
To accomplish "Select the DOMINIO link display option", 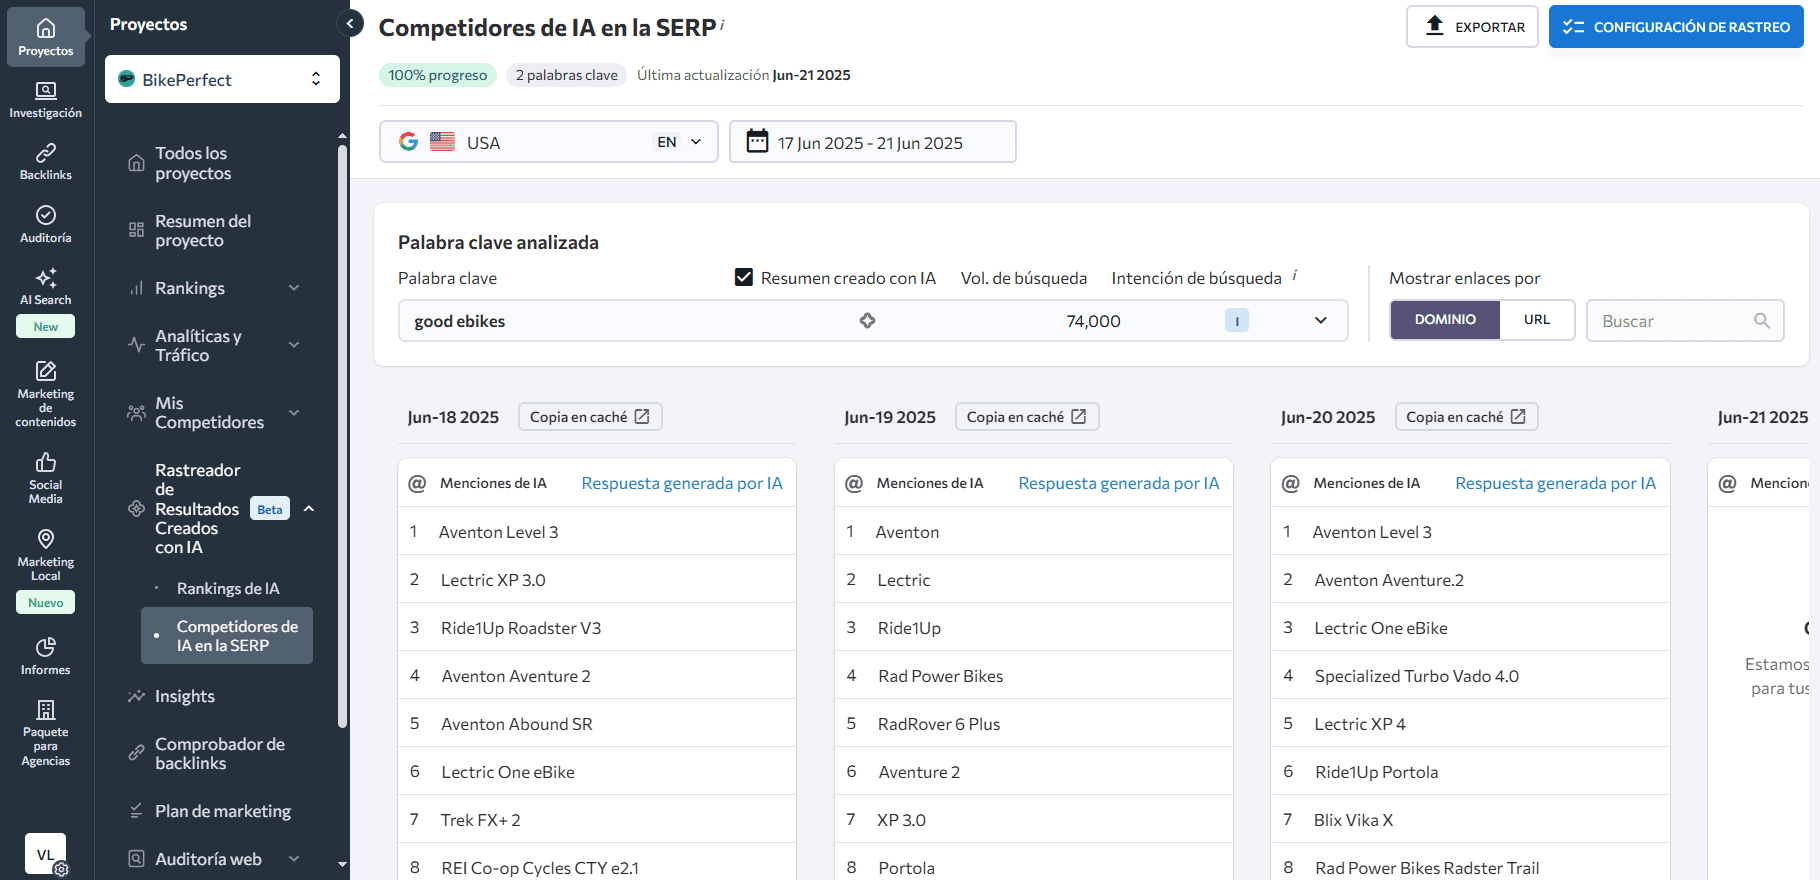I will coord(1445,320).
